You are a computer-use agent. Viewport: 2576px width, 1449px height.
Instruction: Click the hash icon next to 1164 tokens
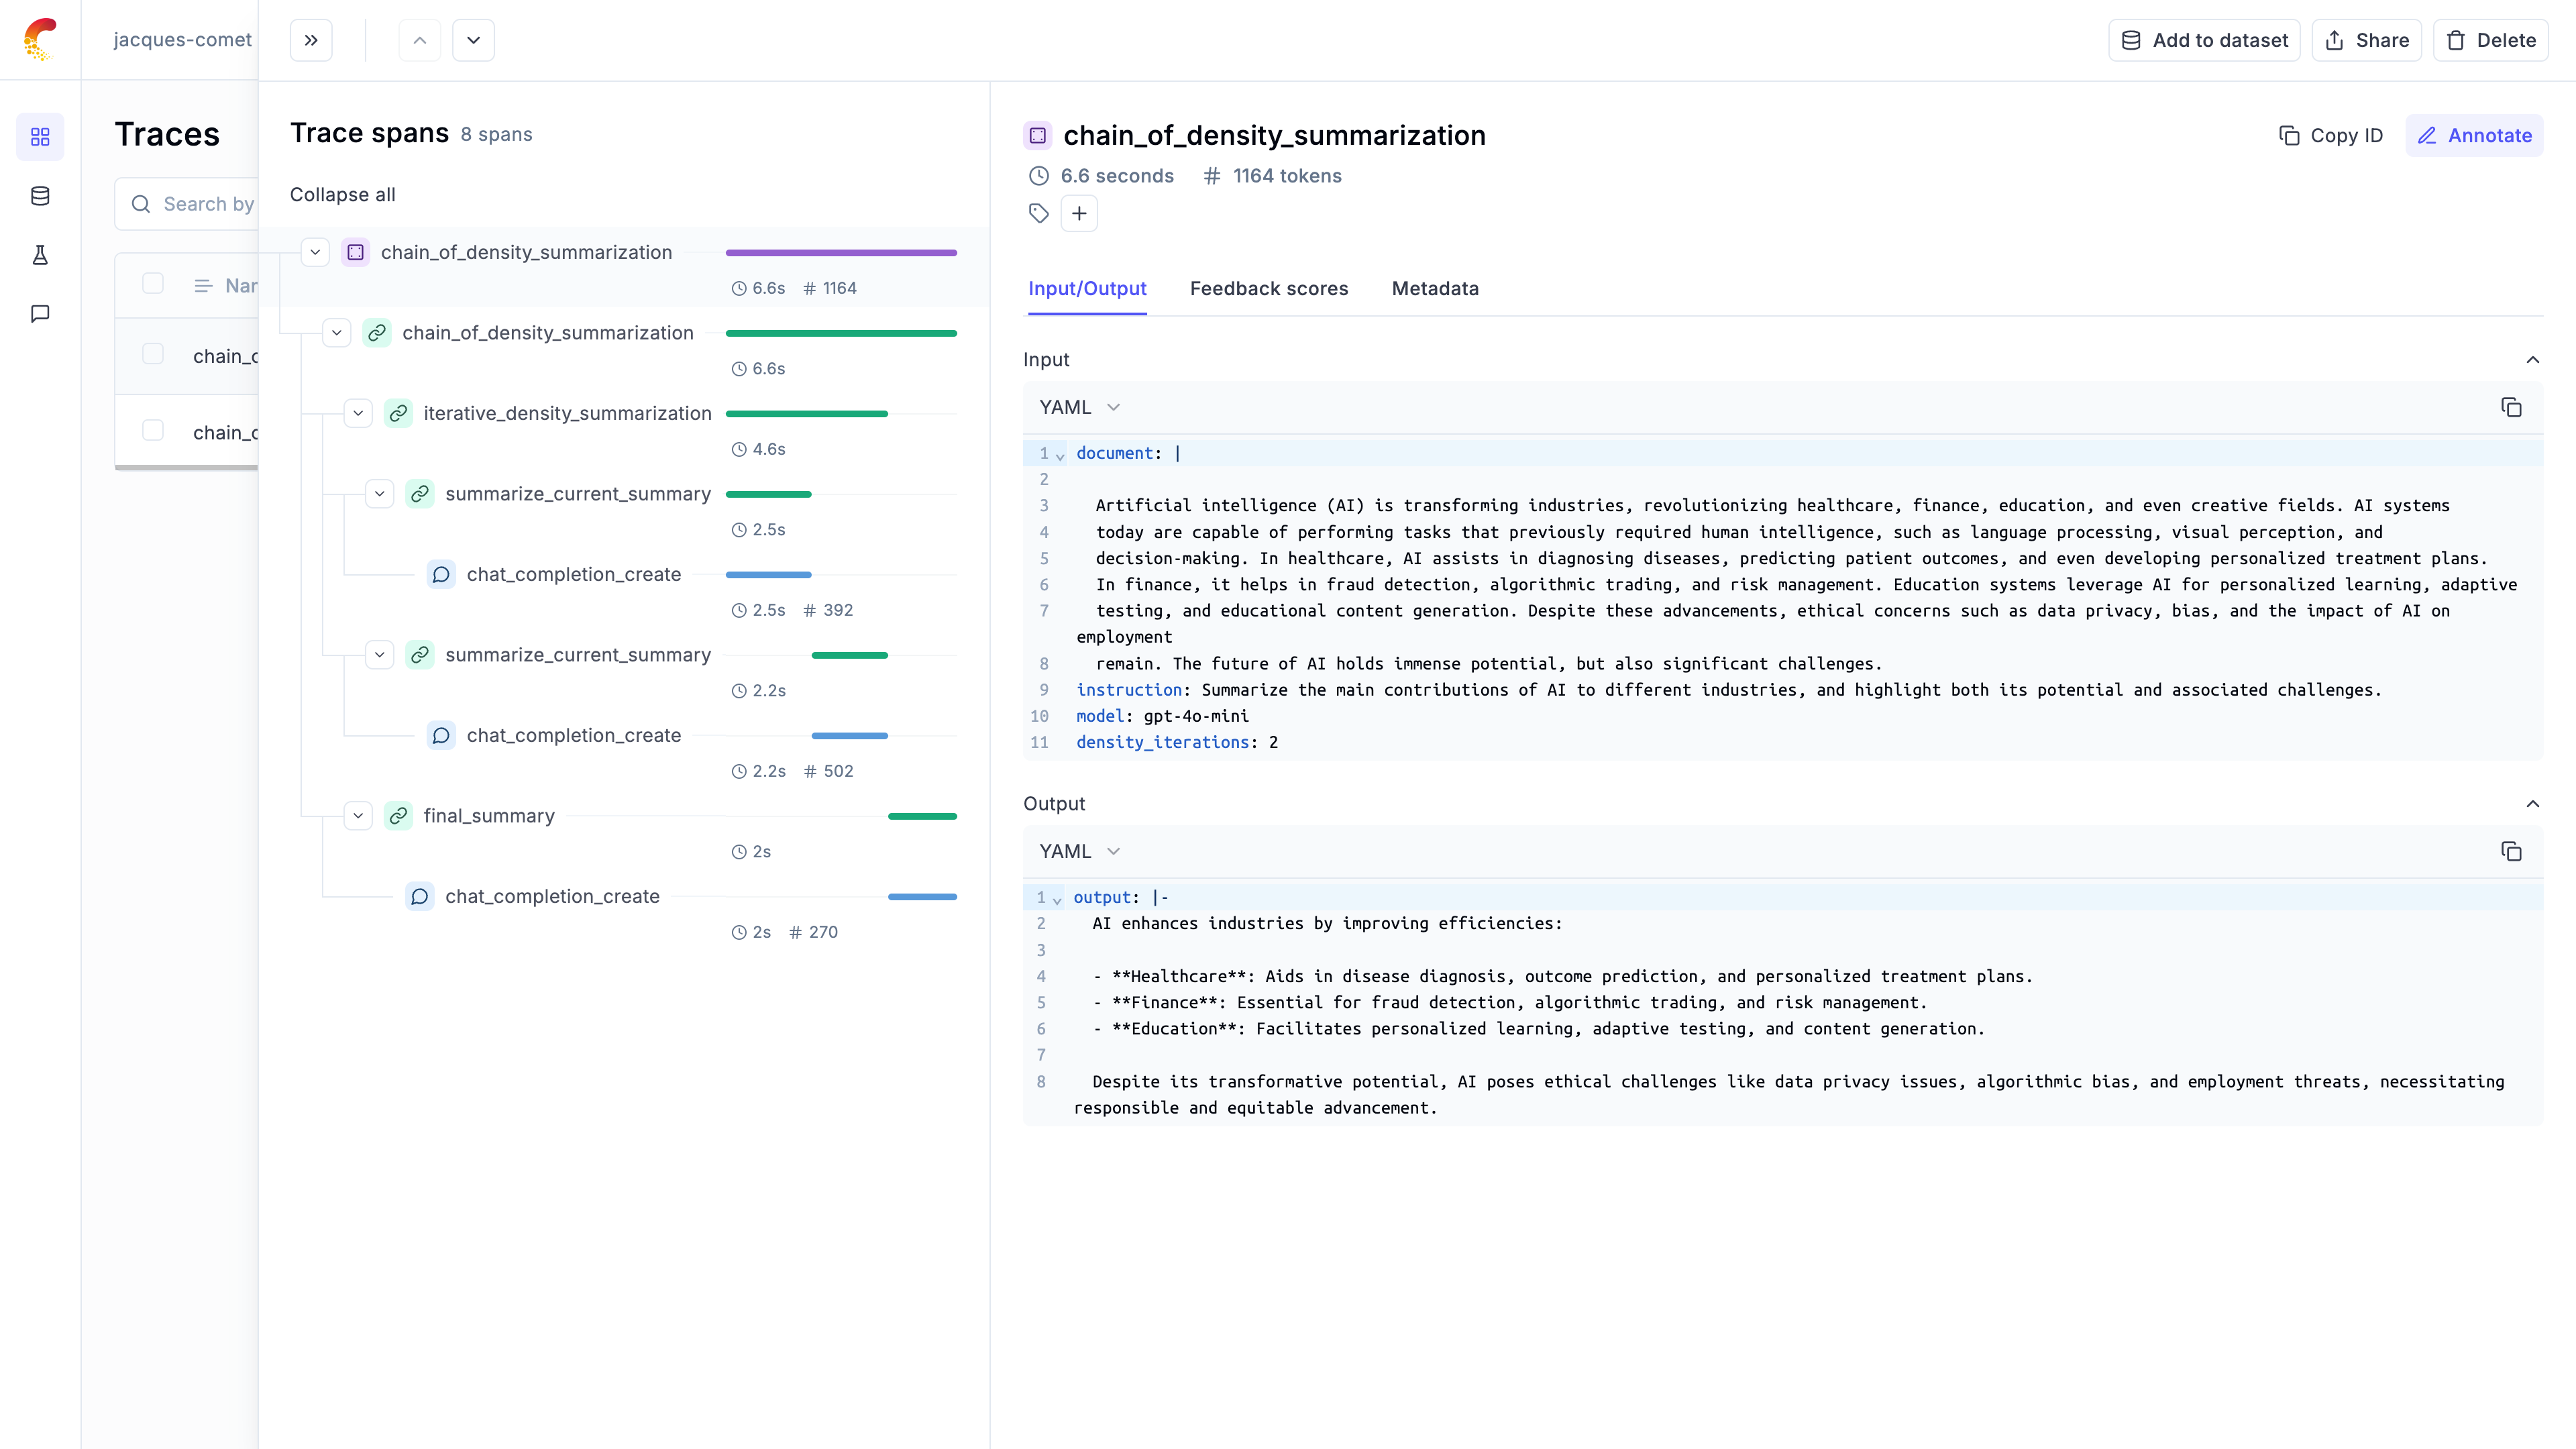coord(1212,176)
